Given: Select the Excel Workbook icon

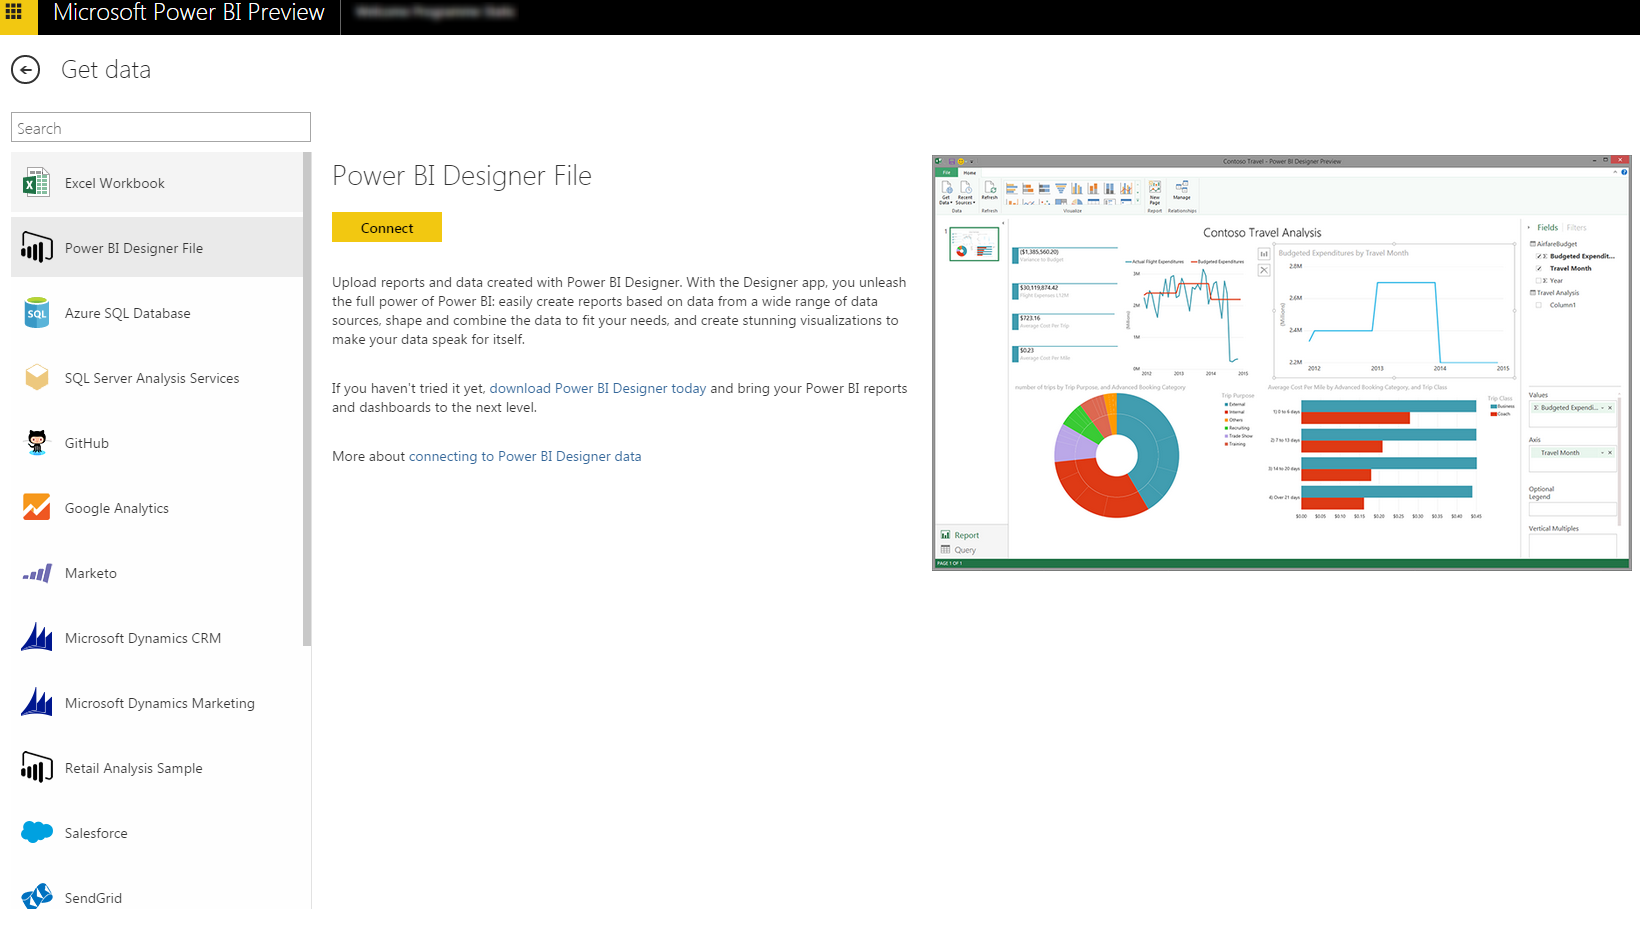Looking at the screenshot, I should 37,183.
